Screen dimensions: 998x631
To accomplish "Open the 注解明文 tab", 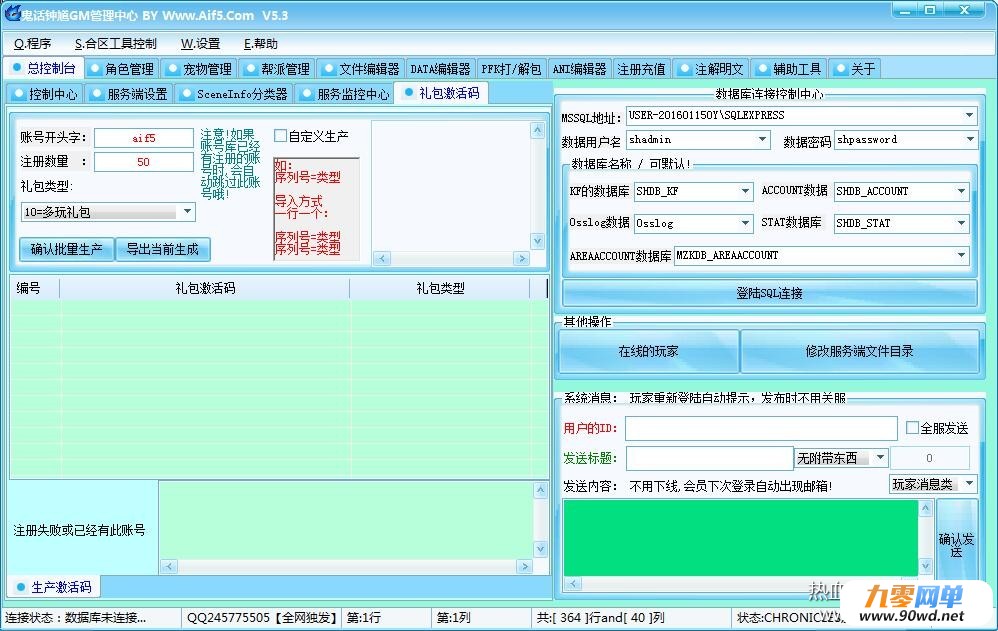I will click(x=711, y=69).
